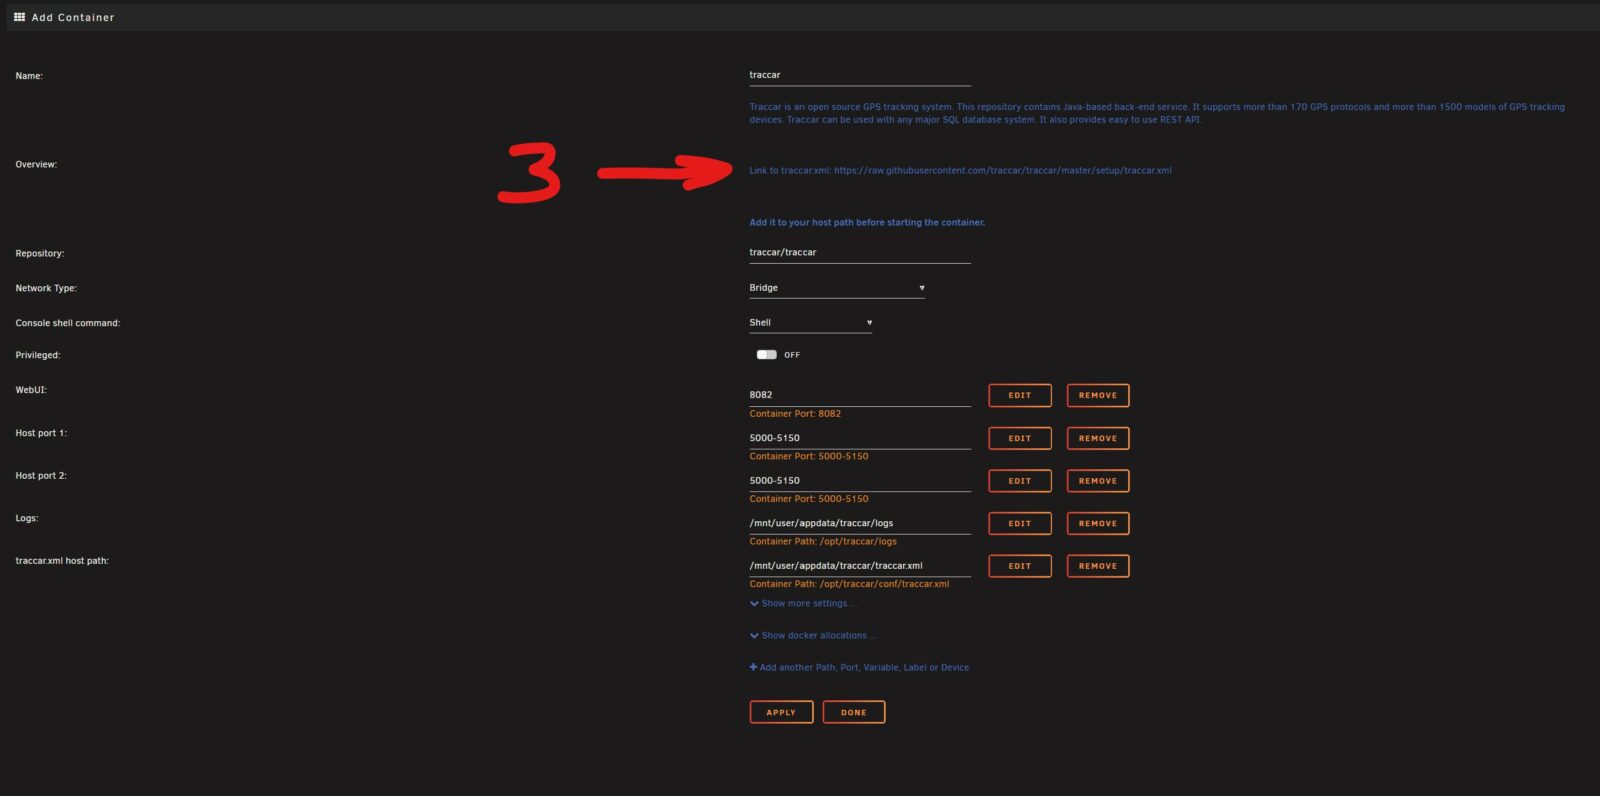The width and height of the screenshot is (1600, 796).
Task: Click the Add Container grid icon
Action: tap(19, 17)
